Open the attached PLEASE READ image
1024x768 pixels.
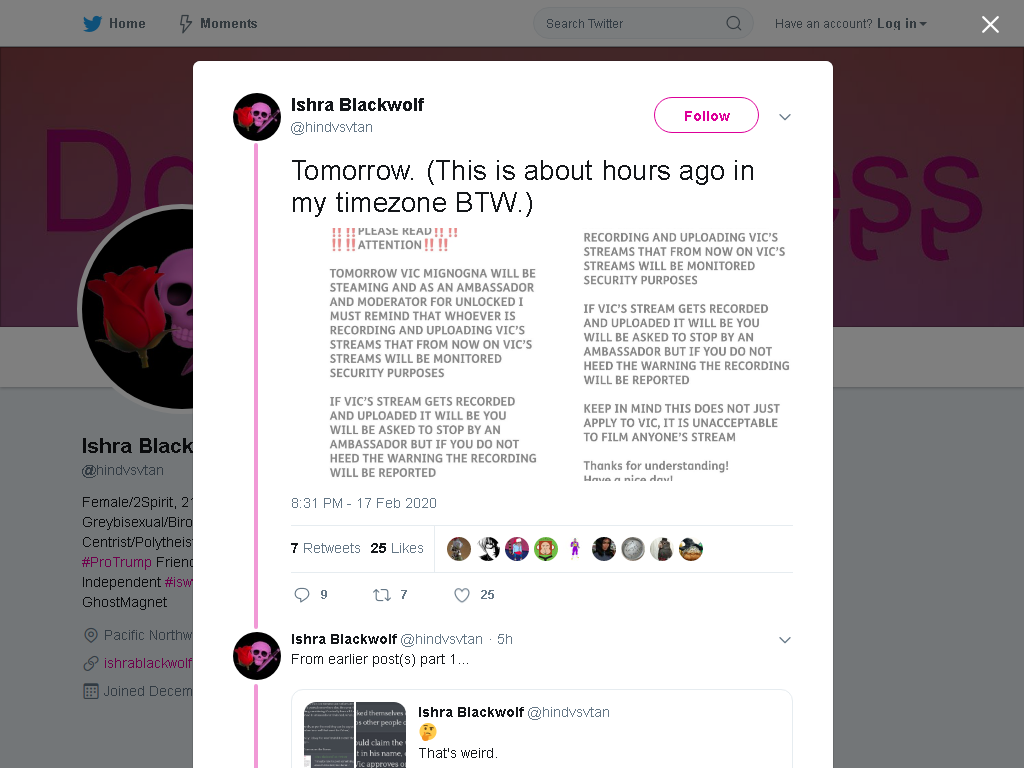click(541, 353)
